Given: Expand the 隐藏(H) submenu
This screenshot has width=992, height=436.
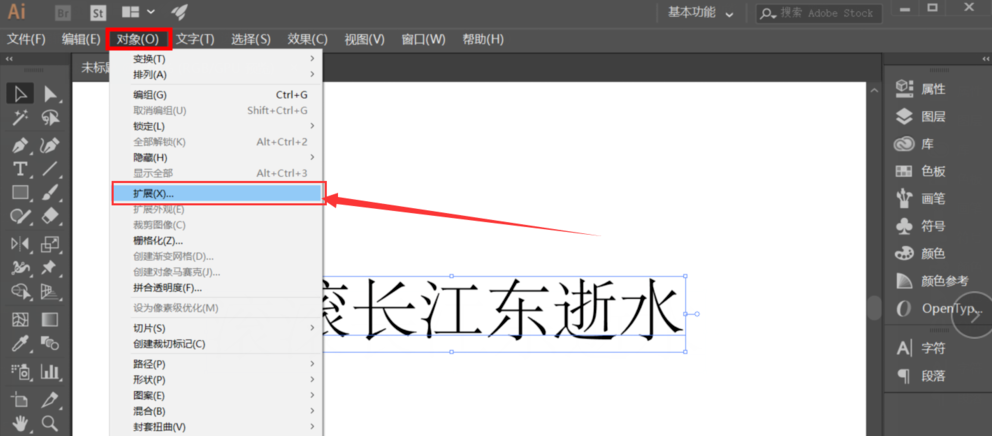Looking at the screenshot, I should (x=217, y=157).
